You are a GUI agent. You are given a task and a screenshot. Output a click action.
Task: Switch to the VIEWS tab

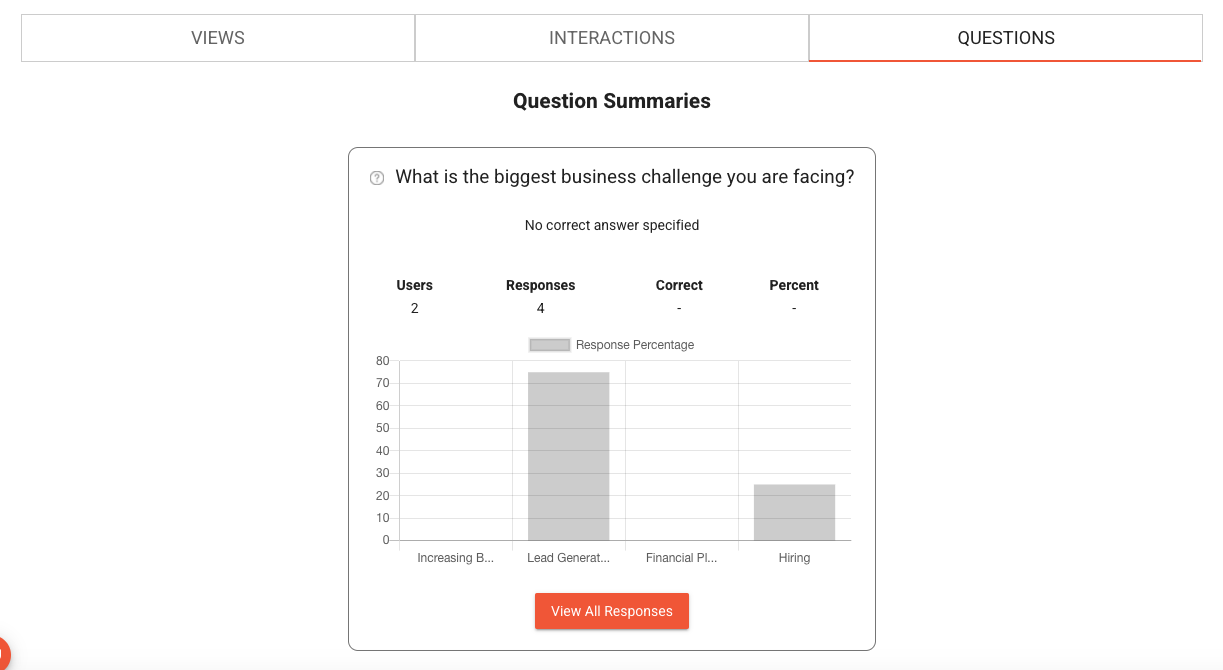(x=218, y=38)
